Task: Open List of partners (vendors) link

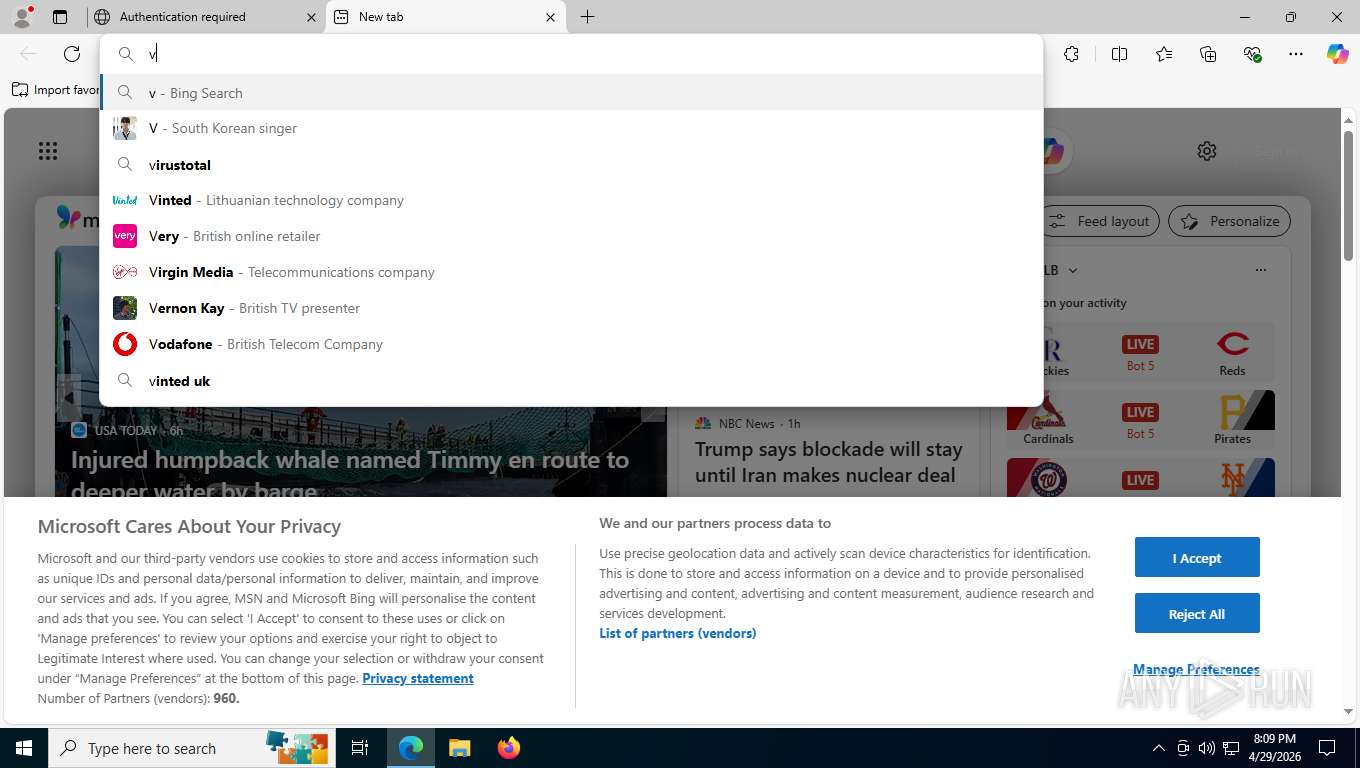Action: [678, 633]
